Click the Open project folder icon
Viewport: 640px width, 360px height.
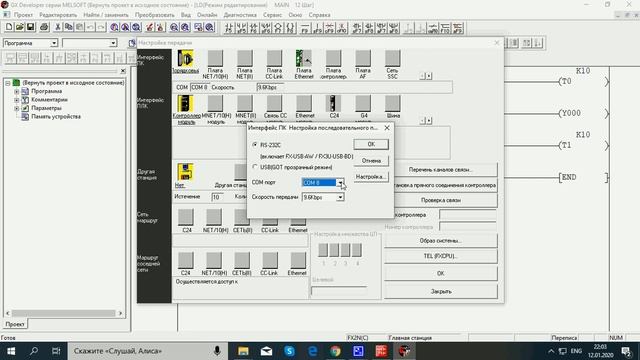(x=19, y=27)
